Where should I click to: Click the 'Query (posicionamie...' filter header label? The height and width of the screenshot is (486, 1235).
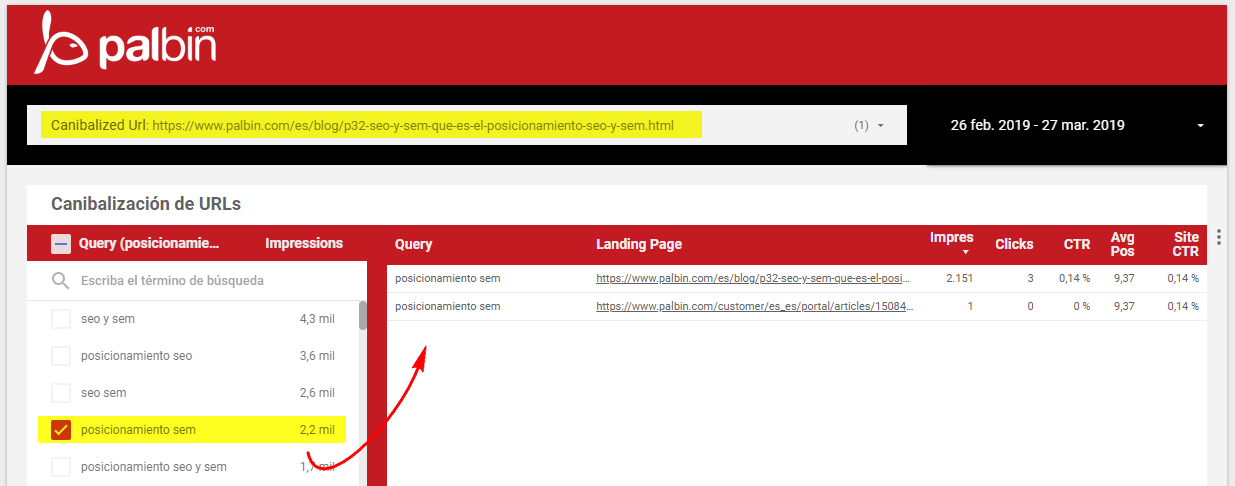point(149,243)
